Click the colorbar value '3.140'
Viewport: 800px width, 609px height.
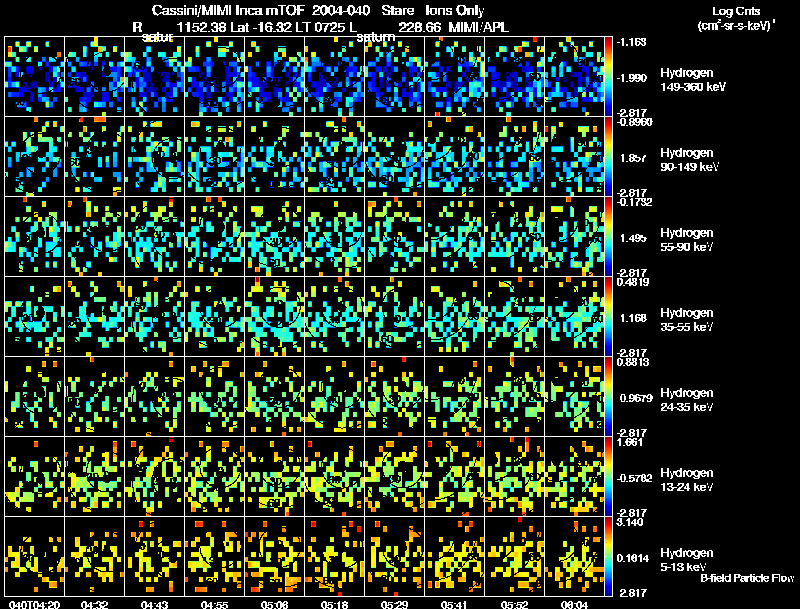[x=630, y=522]
